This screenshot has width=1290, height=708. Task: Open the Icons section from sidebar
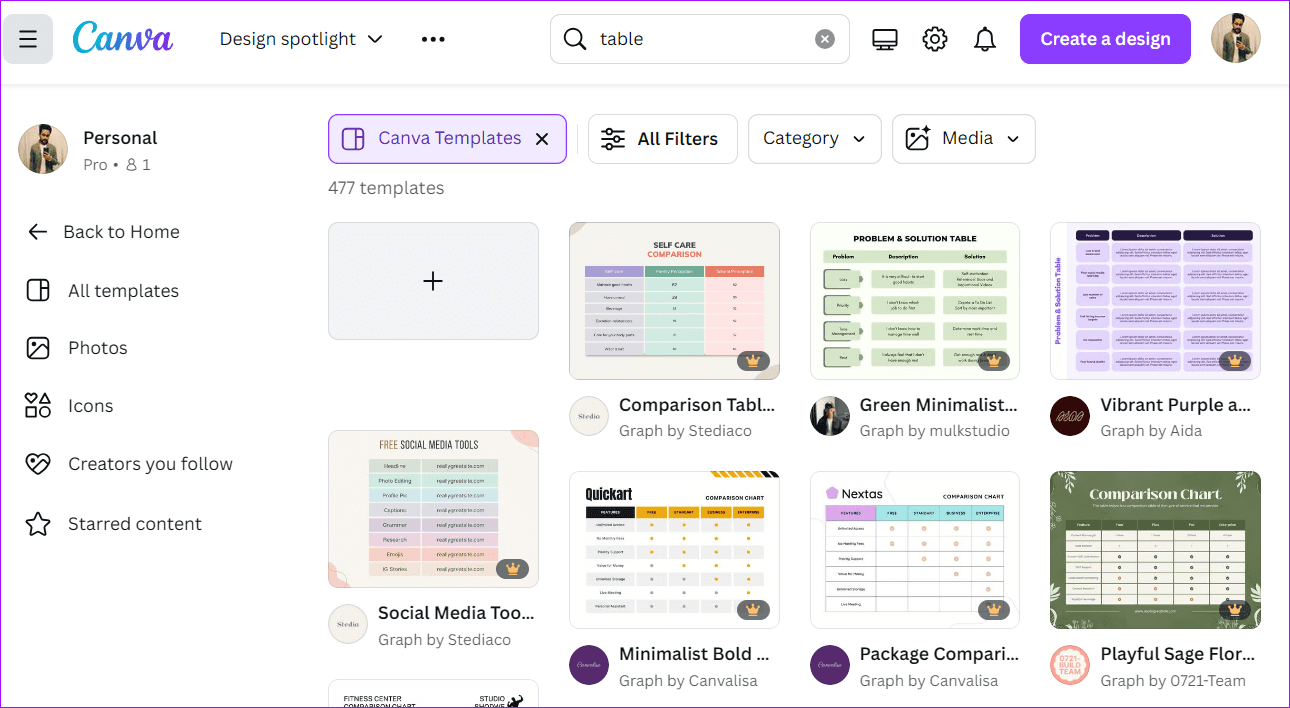(x=91, y=405)
